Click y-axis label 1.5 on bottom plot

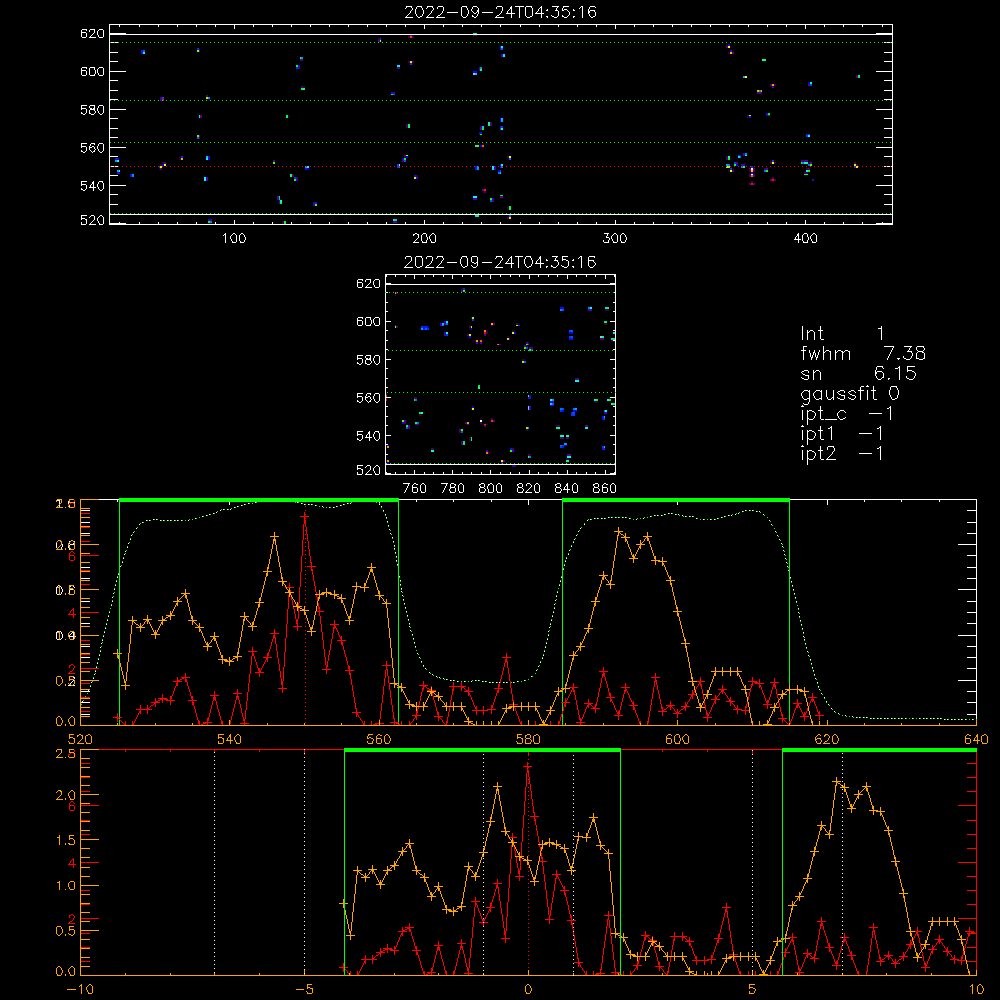pyautogui.click(x=66, y=840)
